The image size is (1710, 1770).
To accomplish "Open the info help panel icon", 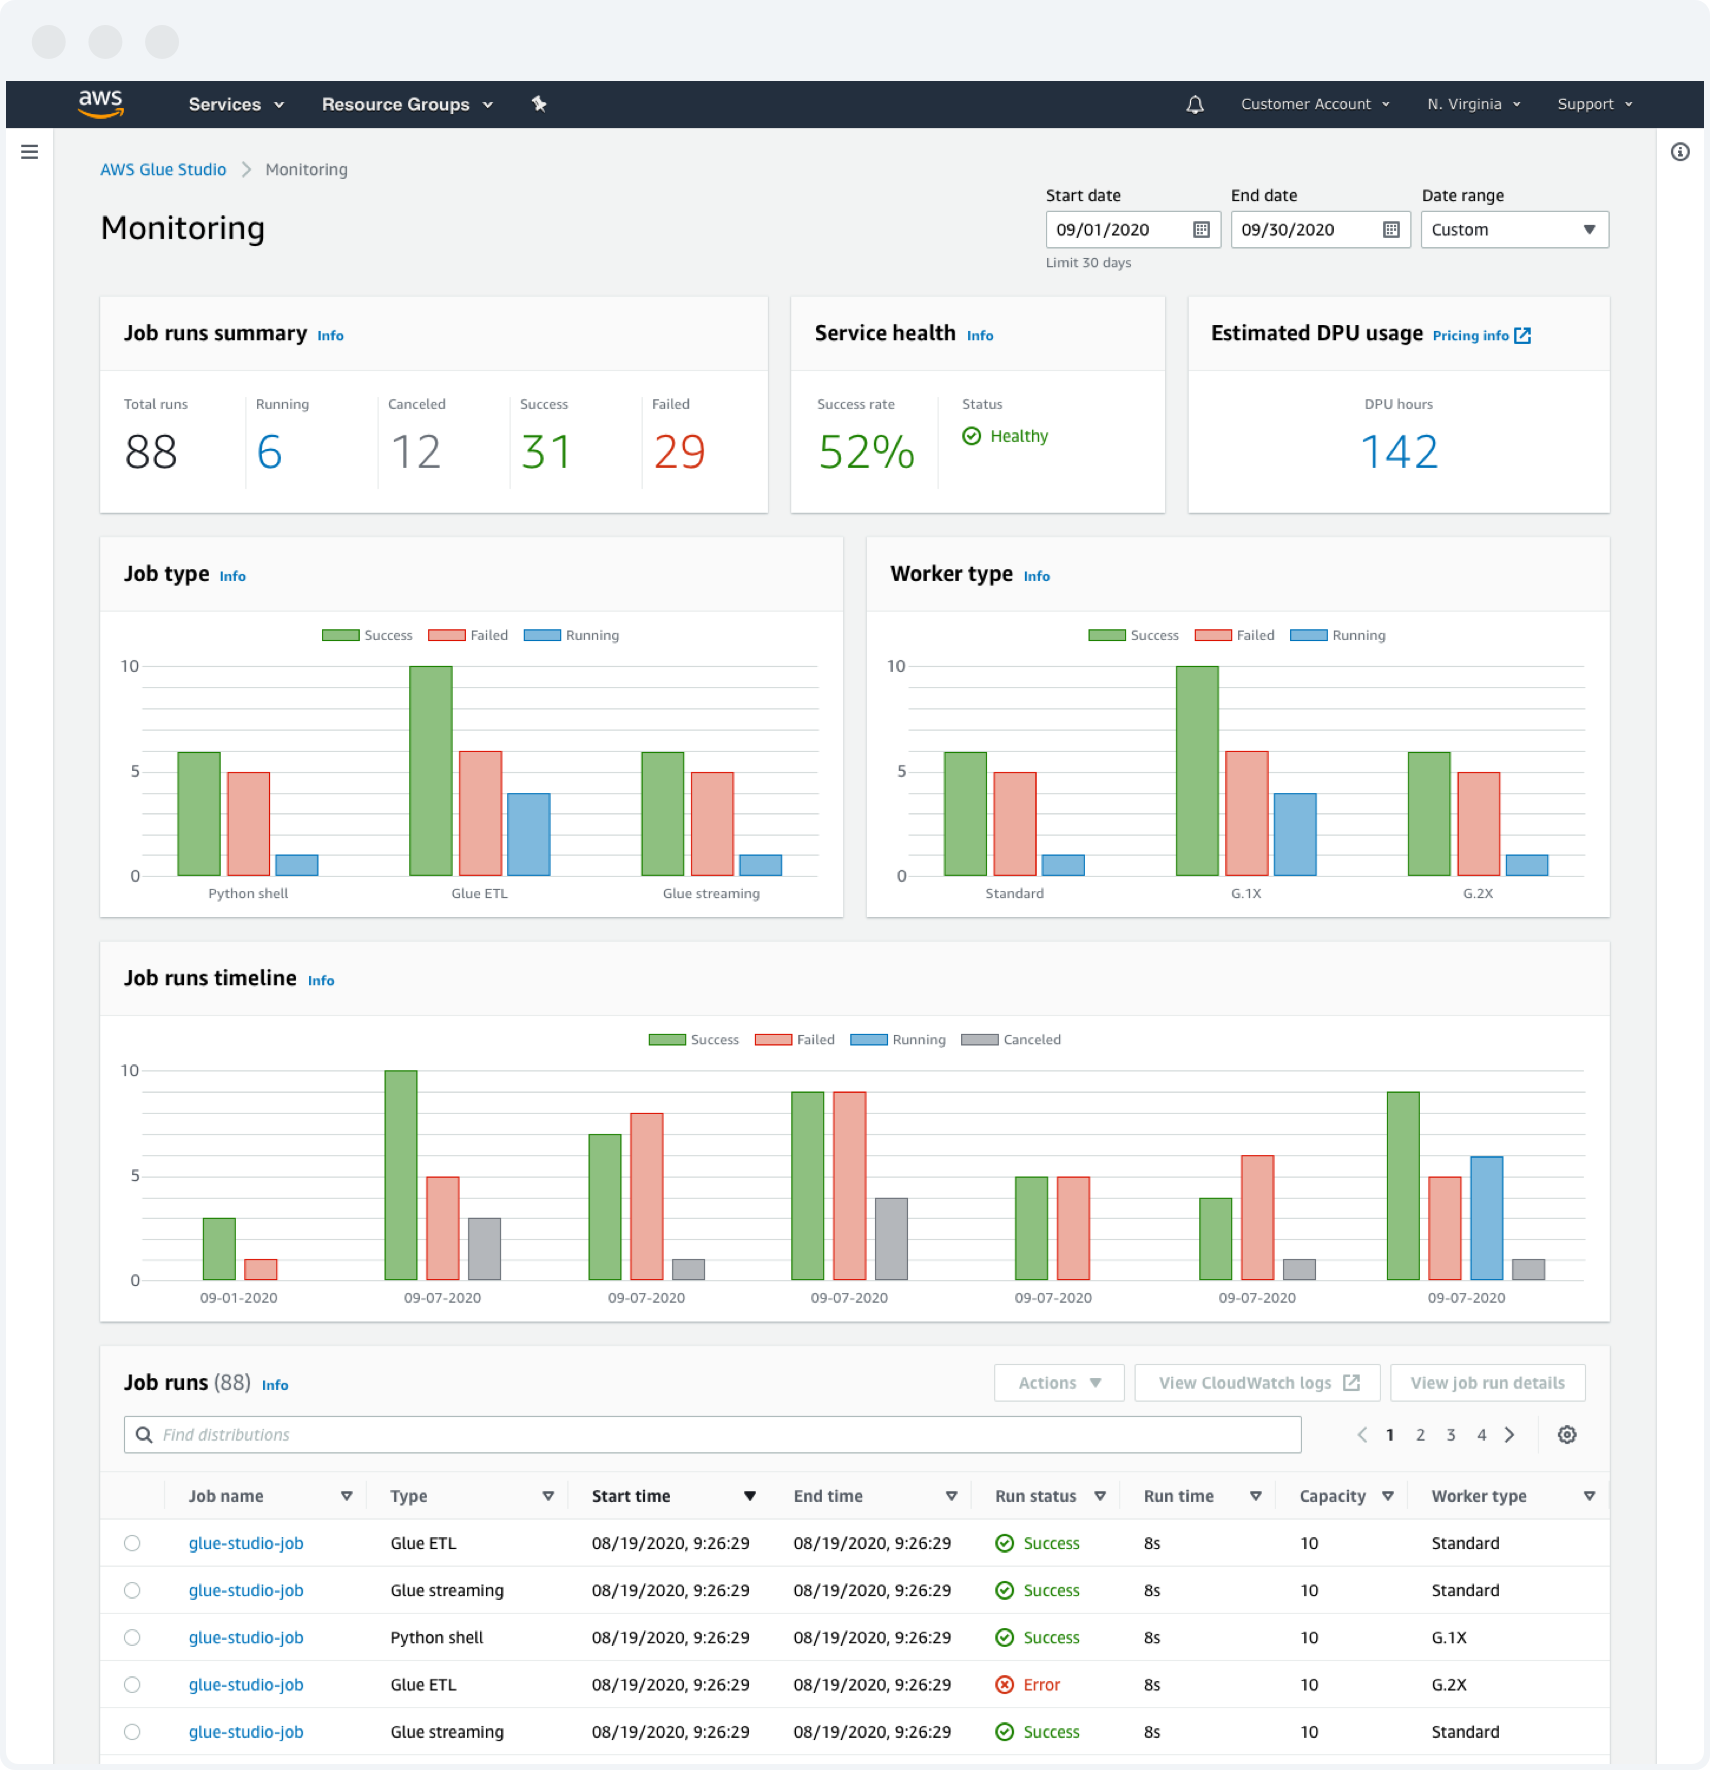I will [x=1680, y=152].
